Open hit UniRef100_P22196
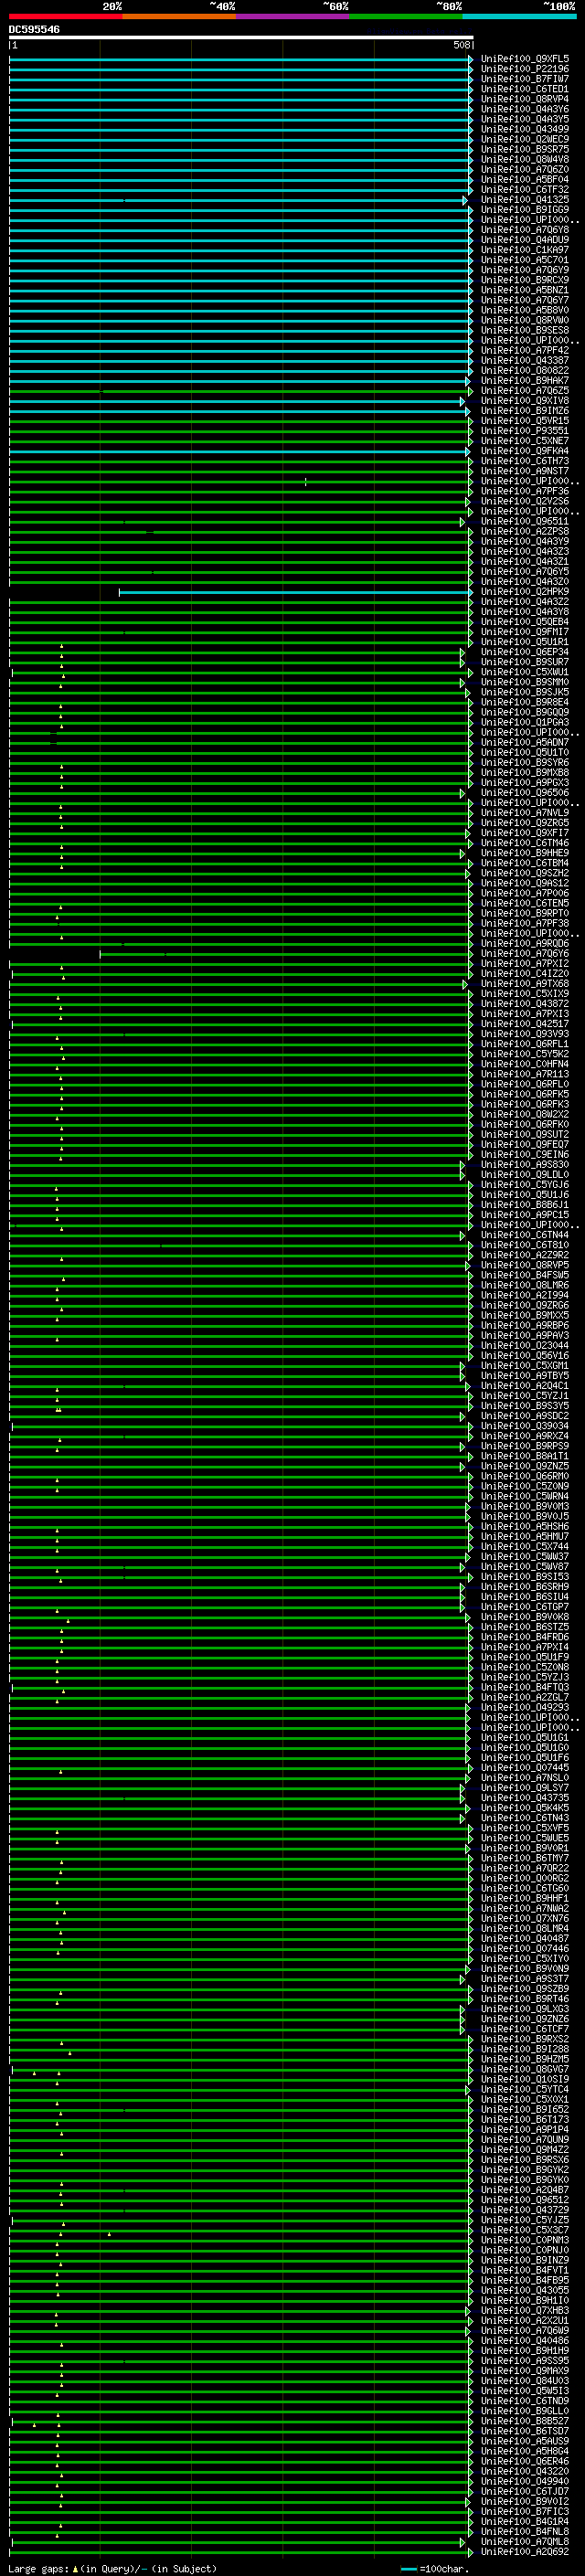The image size is (585, 2576). click(525, 69)
